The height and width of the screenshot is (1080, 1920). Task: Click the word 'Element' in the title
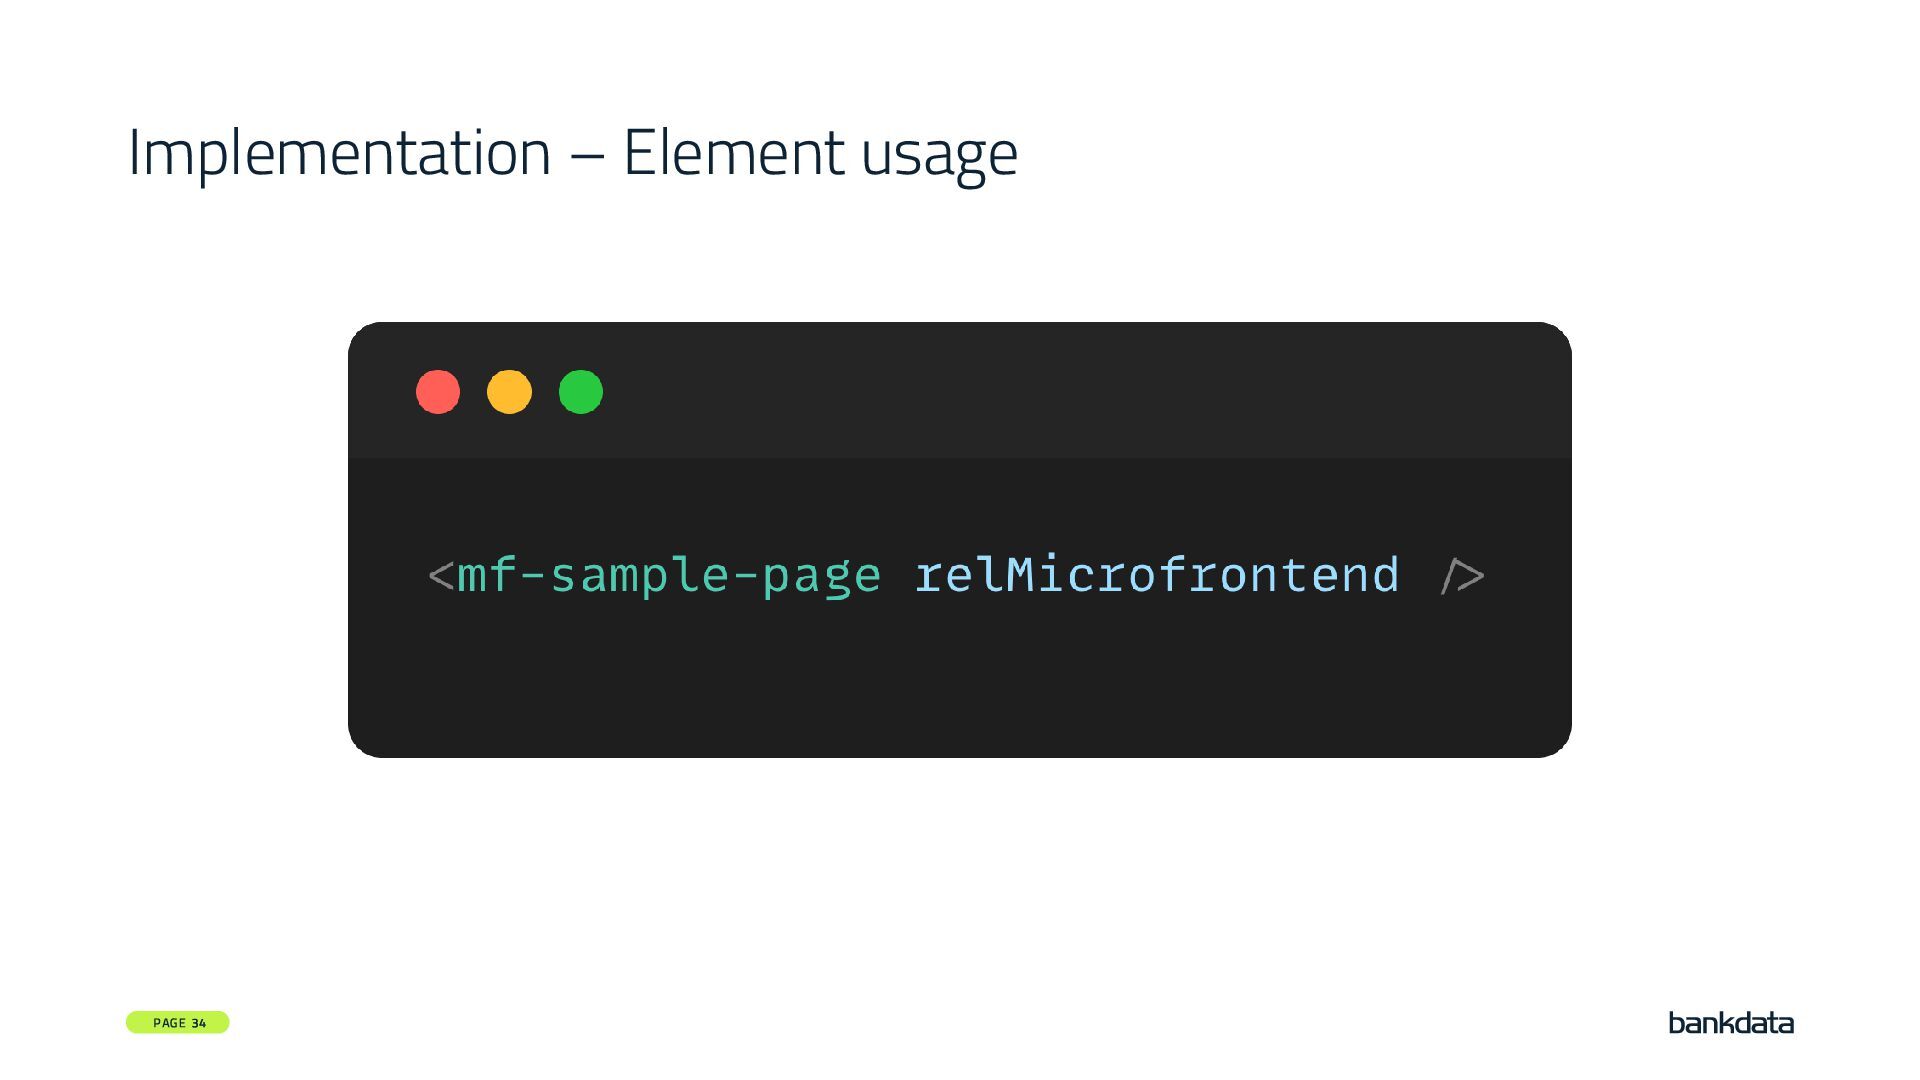(x=733, y=153)
